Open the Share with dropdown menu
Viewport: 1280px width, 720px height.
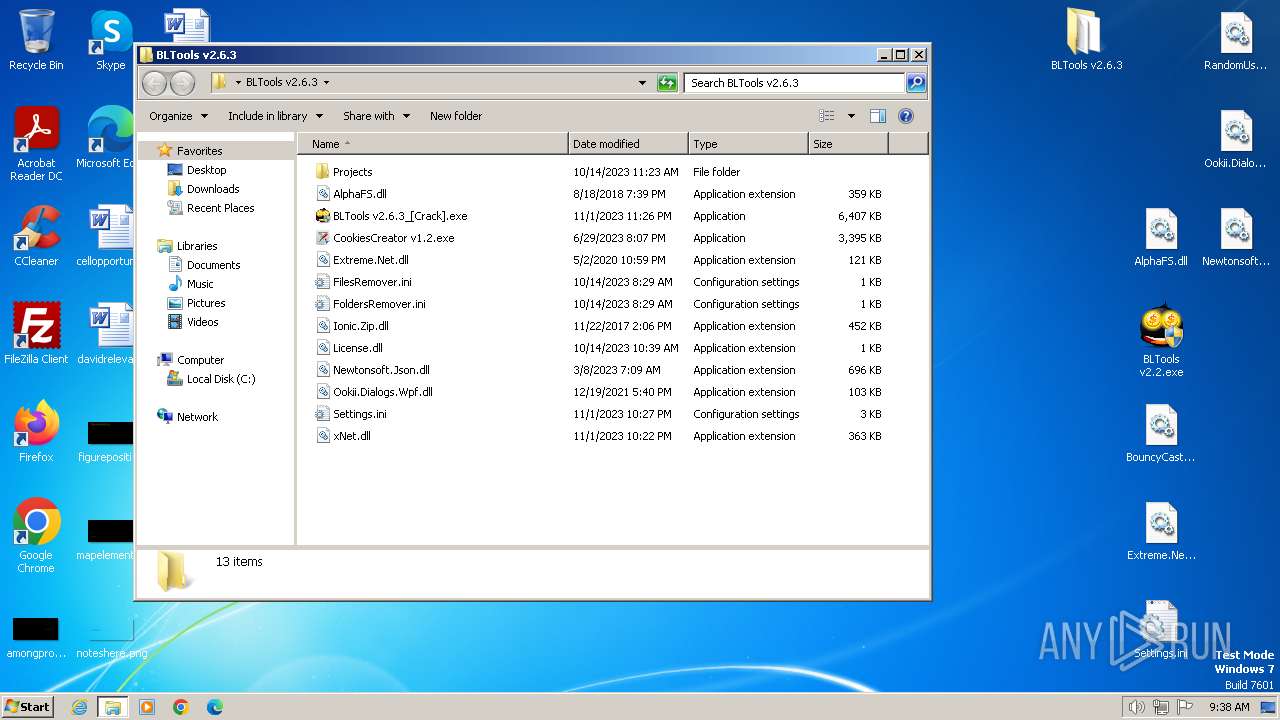377,116
